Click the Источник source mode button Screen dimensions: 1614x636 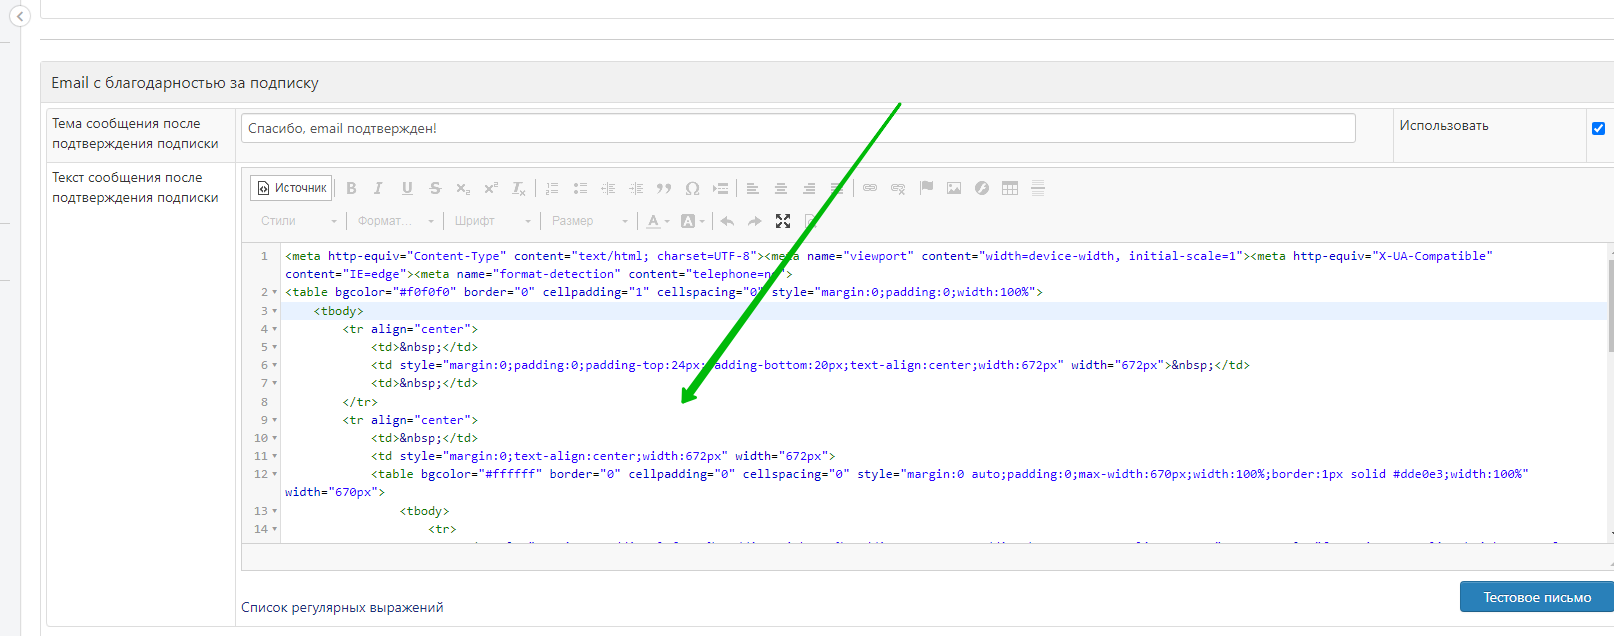coord(291,188)
